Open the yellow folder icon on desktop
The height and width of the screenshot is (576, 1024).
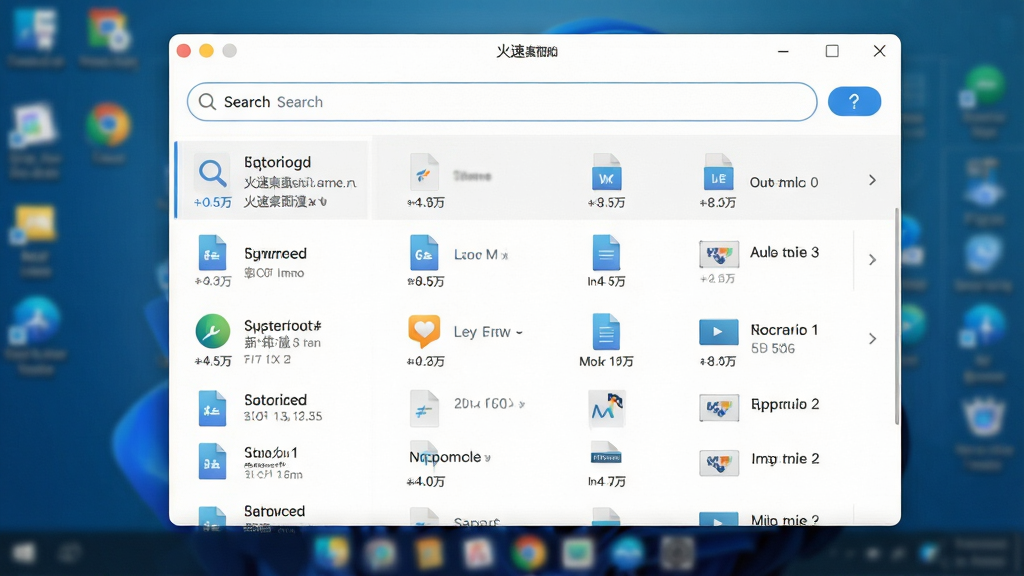(x=35, y=225)
